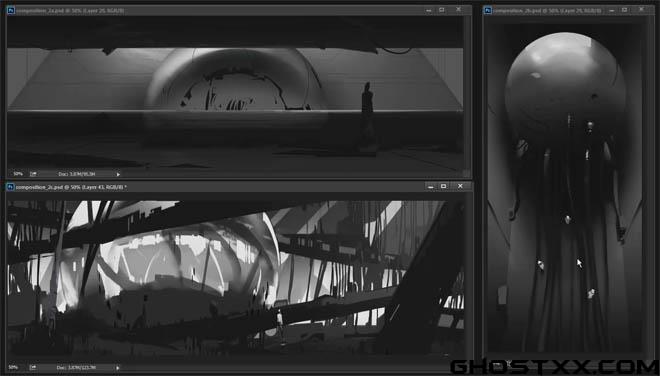Screen dimensions: 660x376
Task: Maximize the composition_2c.psd document window
Action: click(444, 186)
